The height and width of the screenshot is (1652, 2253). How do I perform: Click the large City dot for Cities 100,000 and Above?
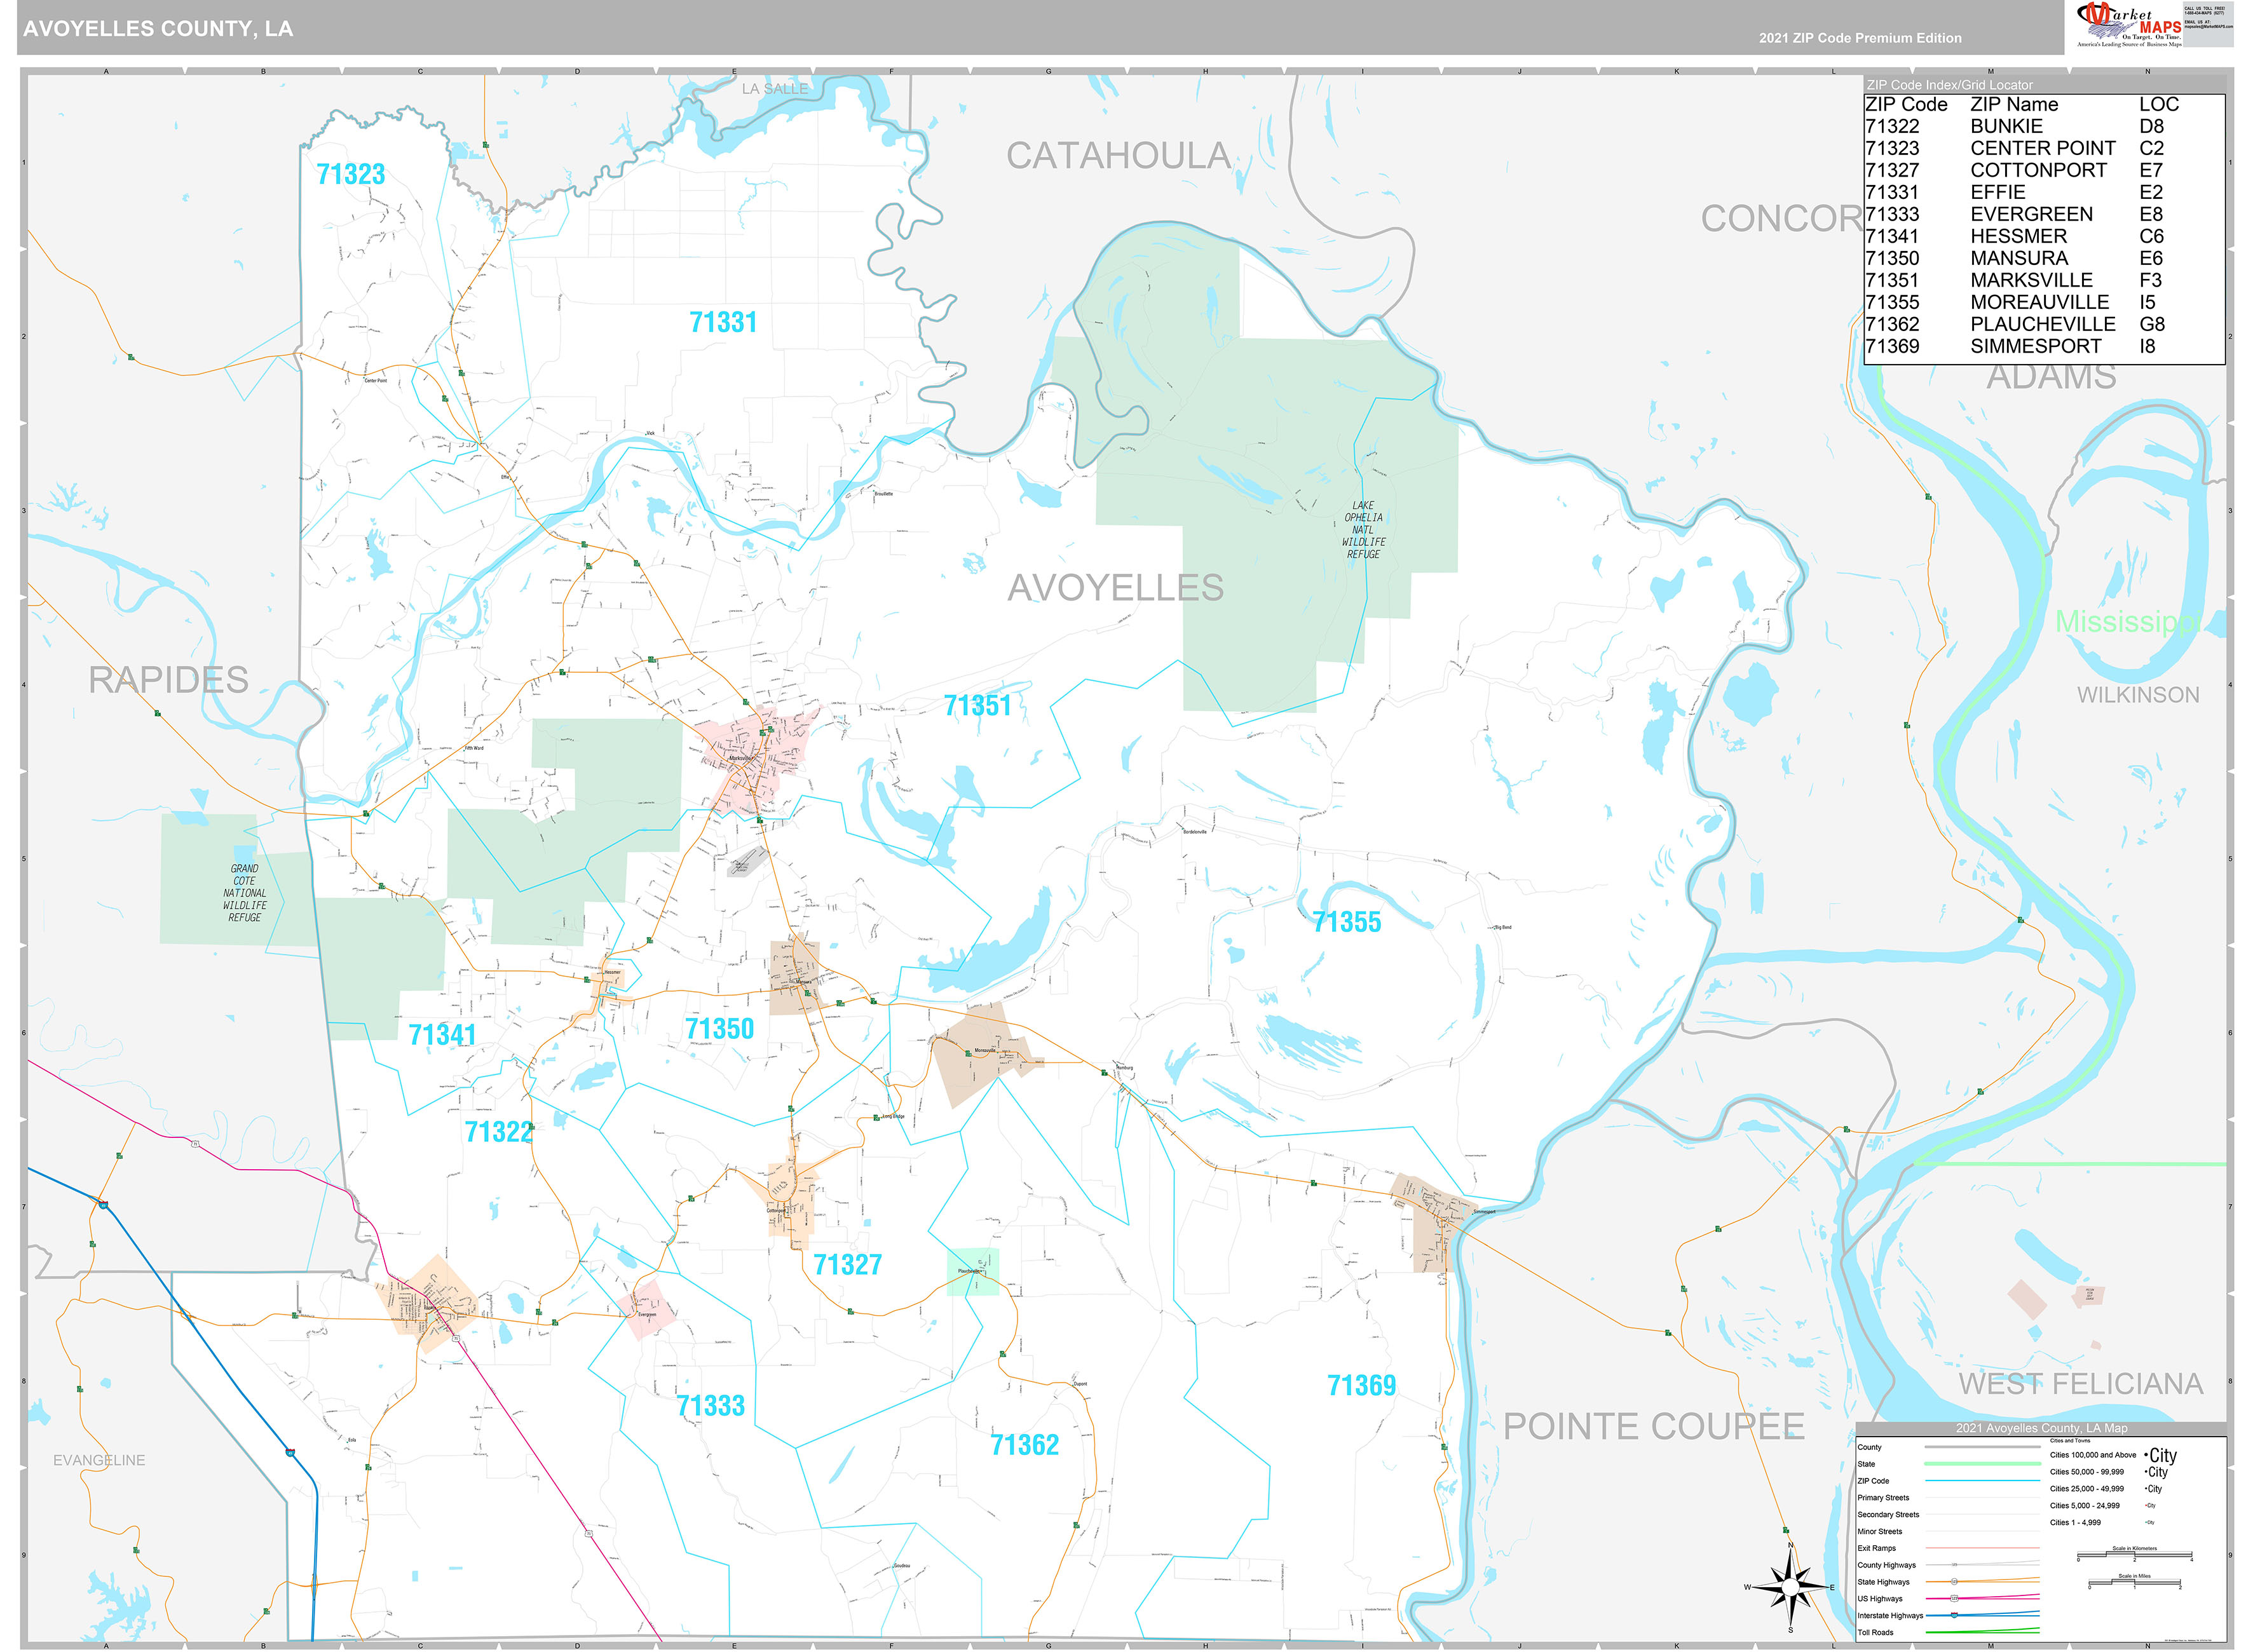[x=2147, y=1454]
